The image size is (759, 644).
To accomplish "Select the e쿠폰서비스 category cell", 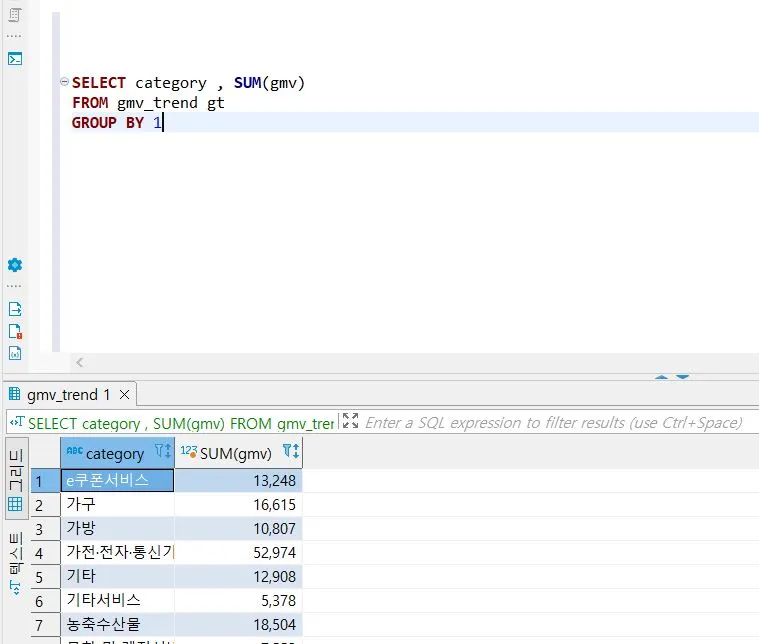I will point(117,480).
